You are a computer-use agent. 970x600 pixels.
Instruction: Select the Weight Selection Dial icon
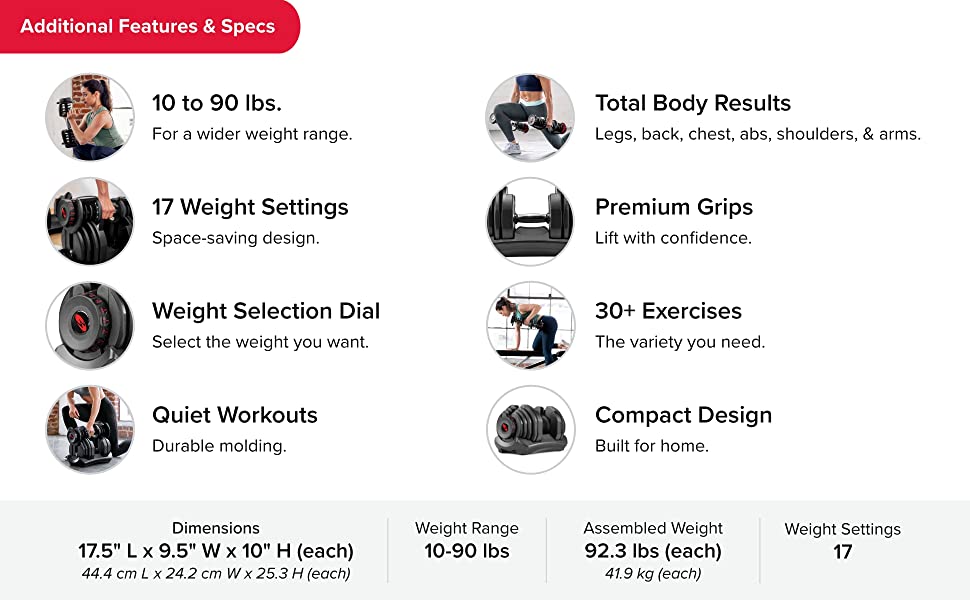[x=90, y=325]
